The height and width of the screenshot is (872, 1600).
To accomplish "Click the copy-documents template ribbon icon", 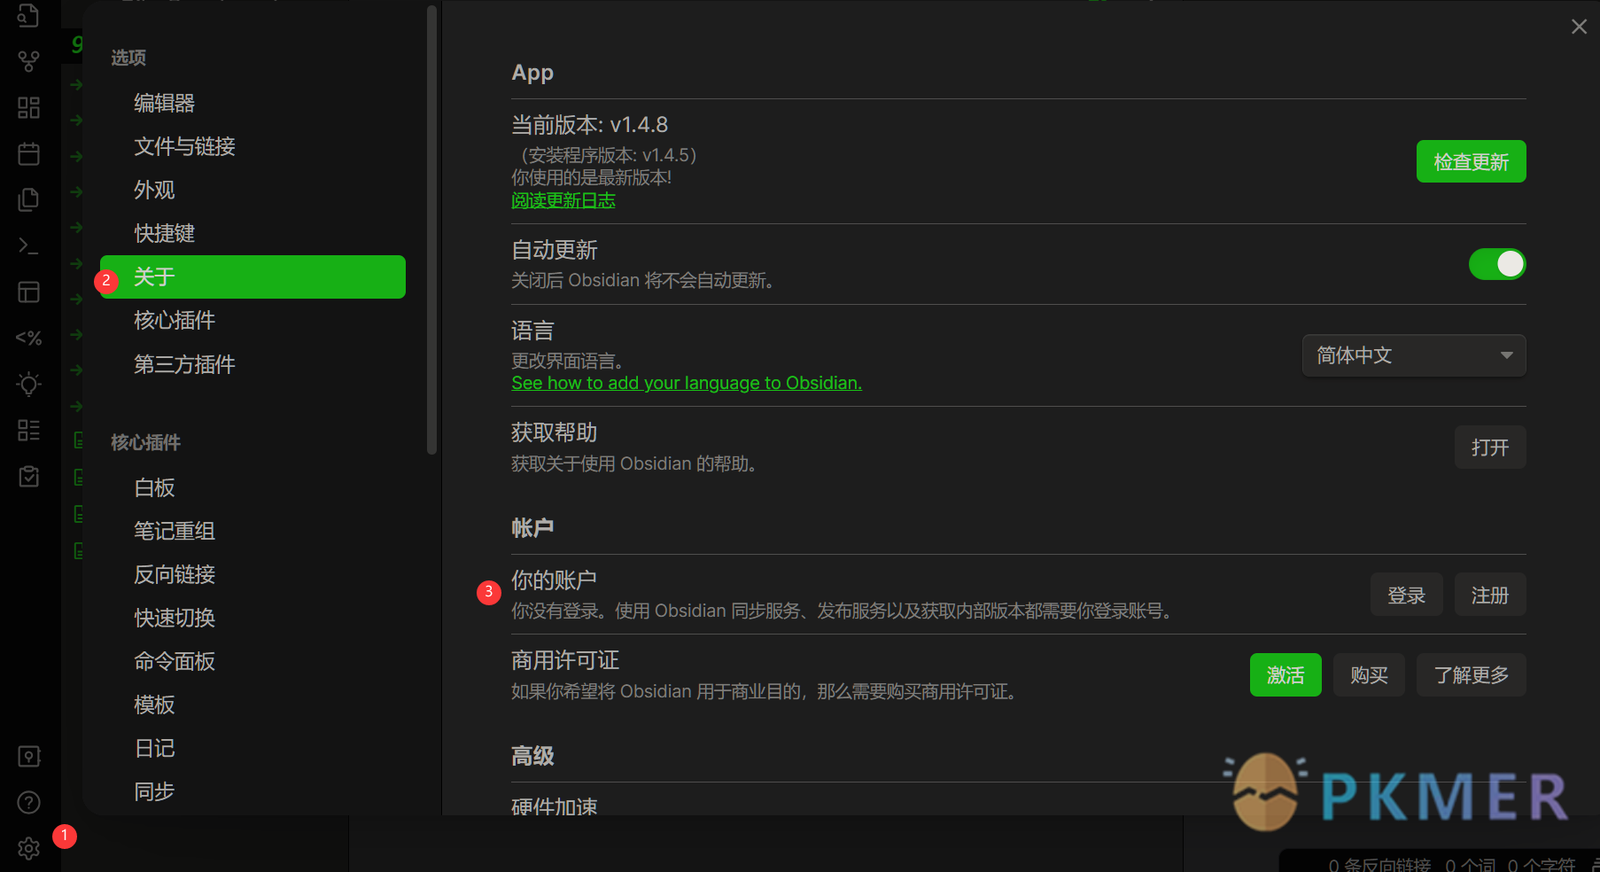I will point(29,199).
